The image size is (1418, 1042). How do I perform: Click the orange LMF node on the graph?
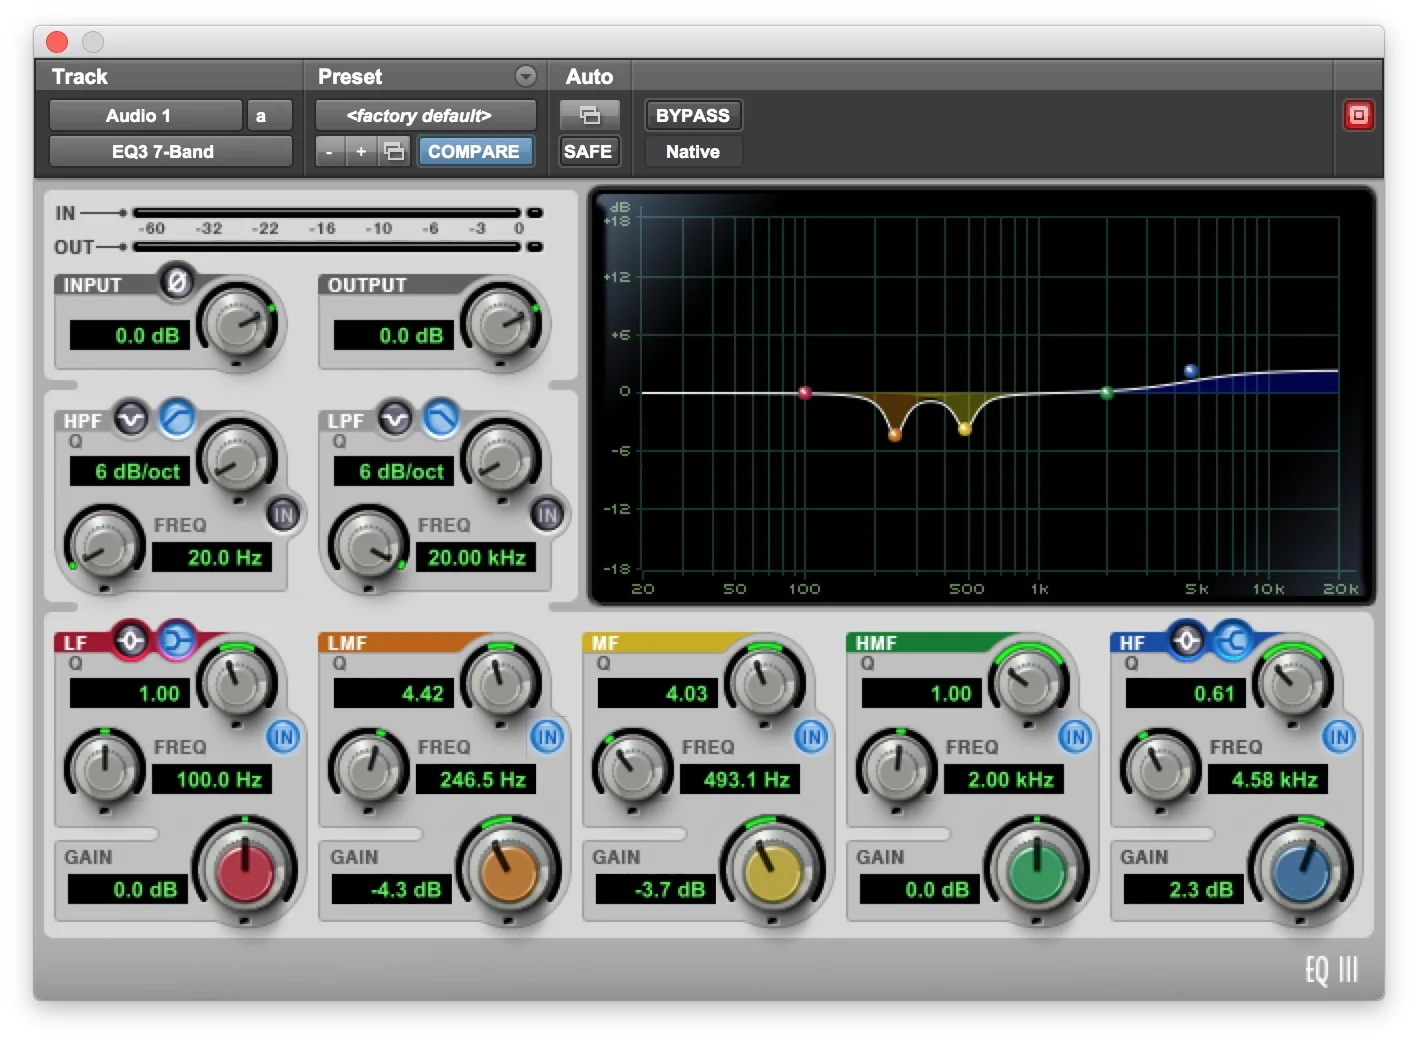tap(895, 434)
